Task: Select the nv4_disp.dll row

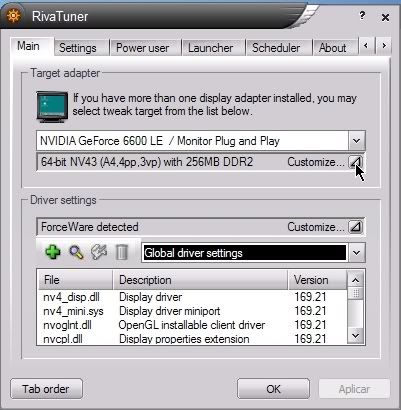Action: pos(192,297)
